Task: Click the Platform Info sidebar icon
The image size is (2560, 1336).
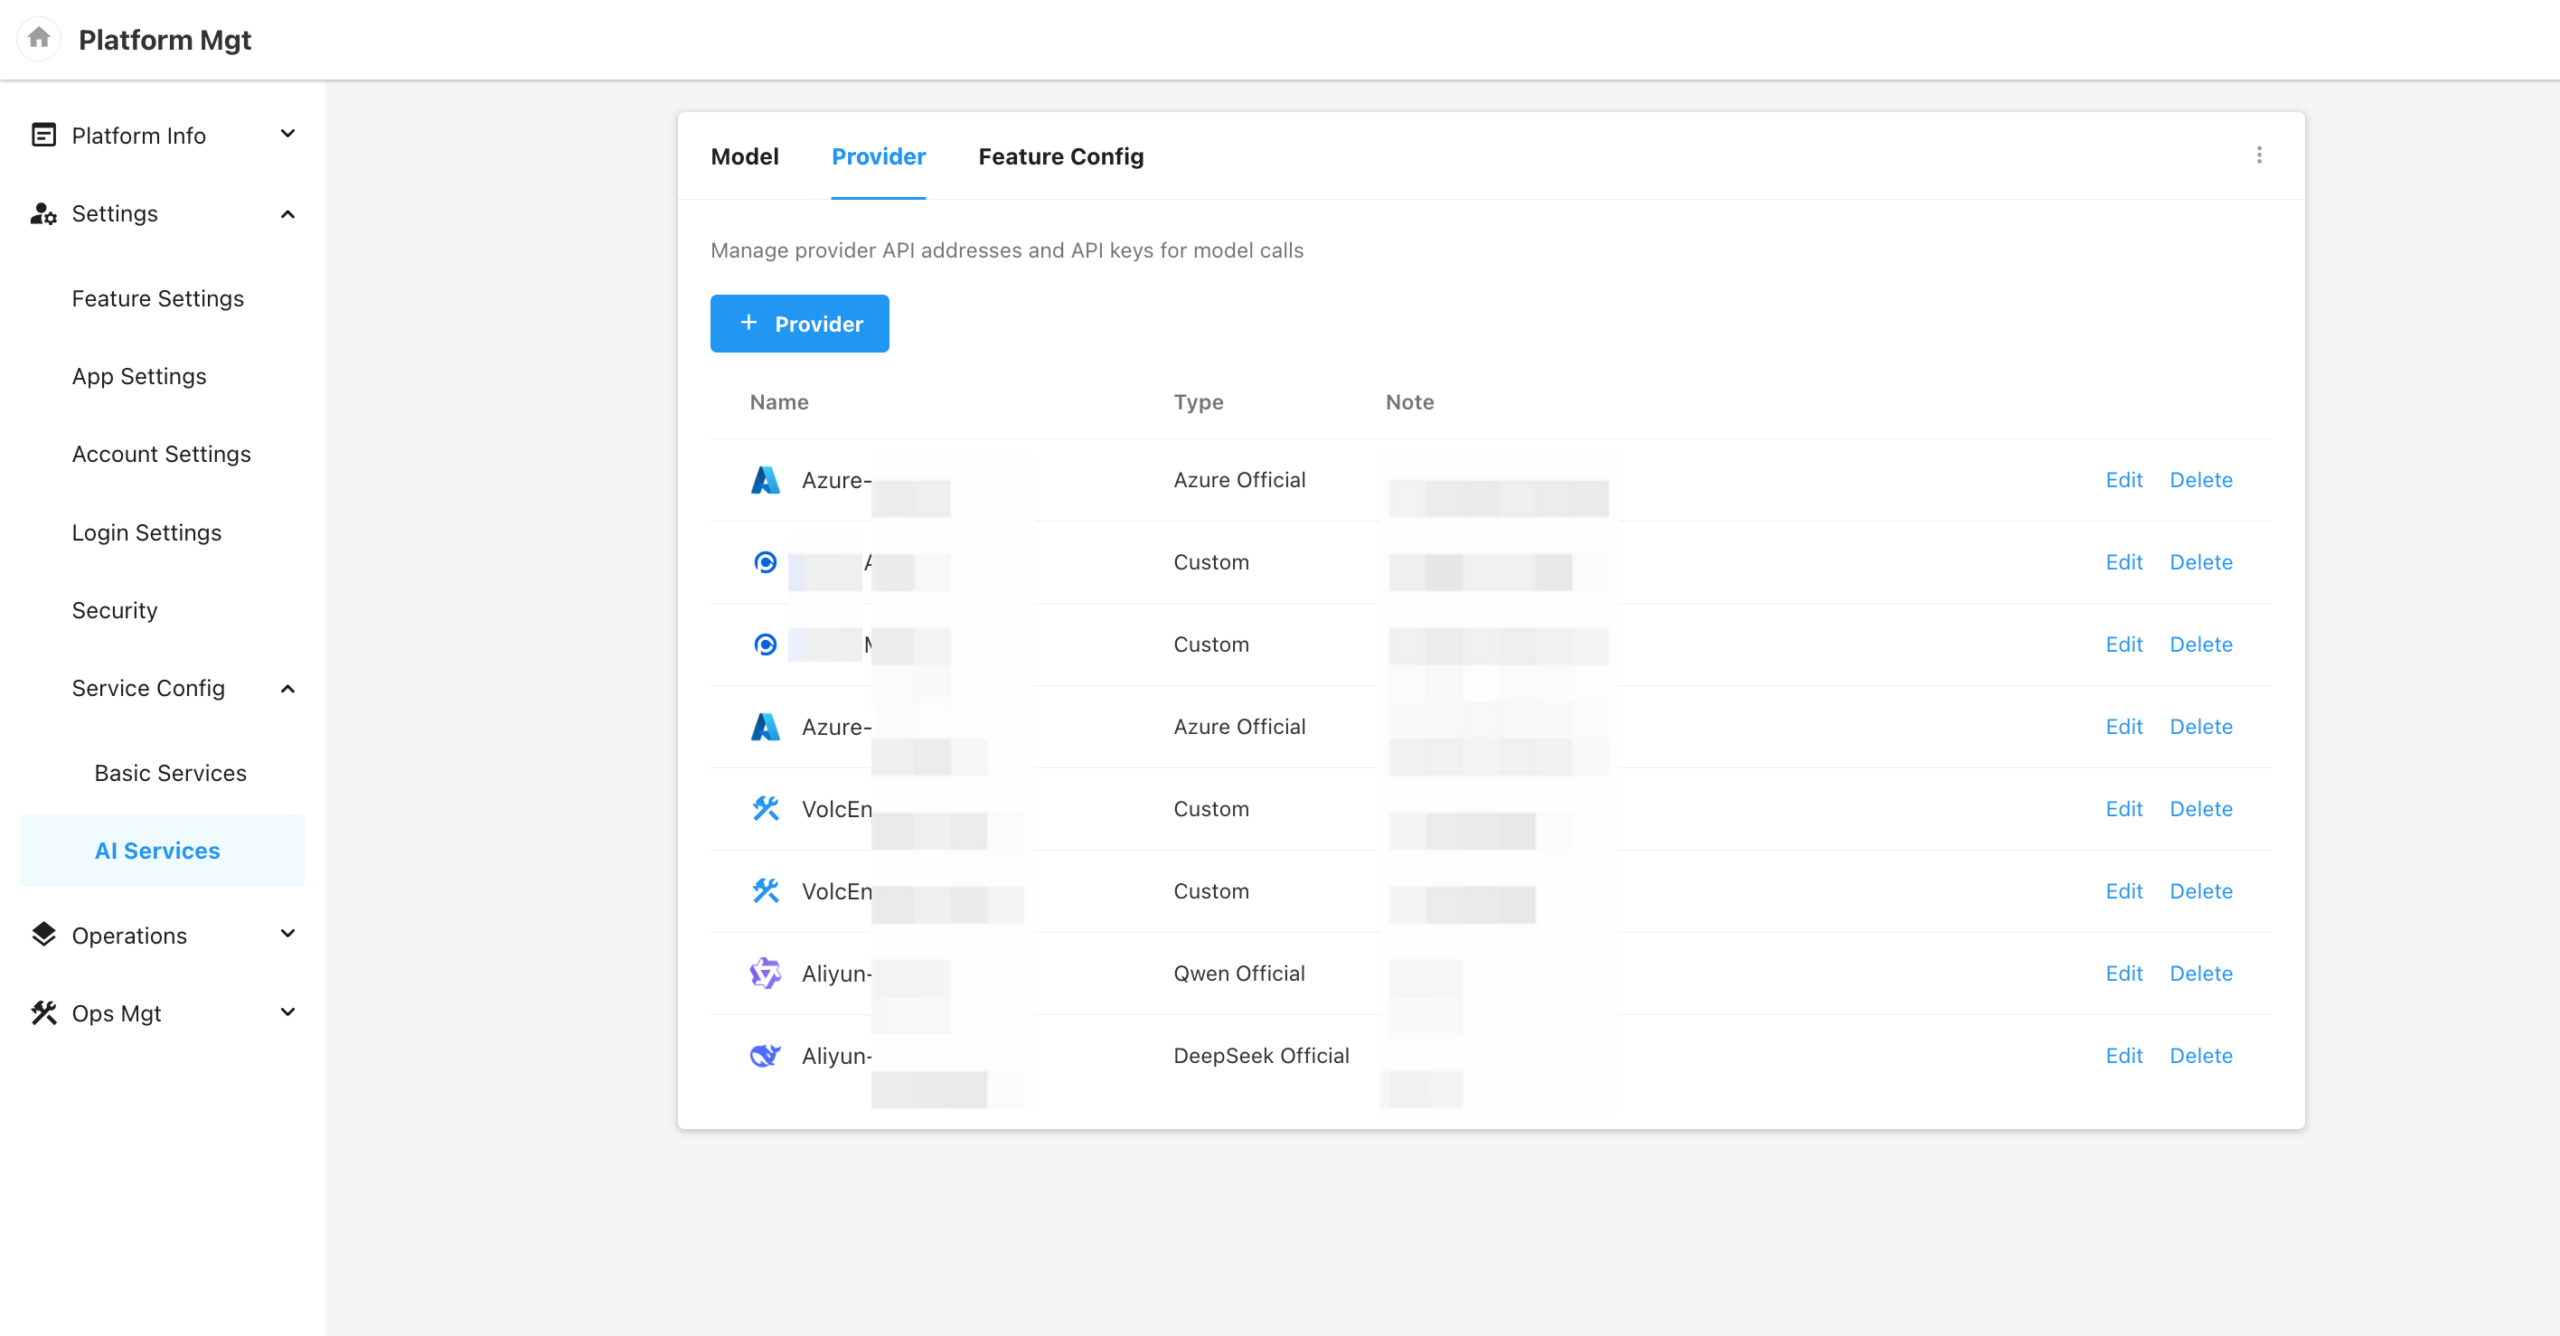Action: (43, 135)
